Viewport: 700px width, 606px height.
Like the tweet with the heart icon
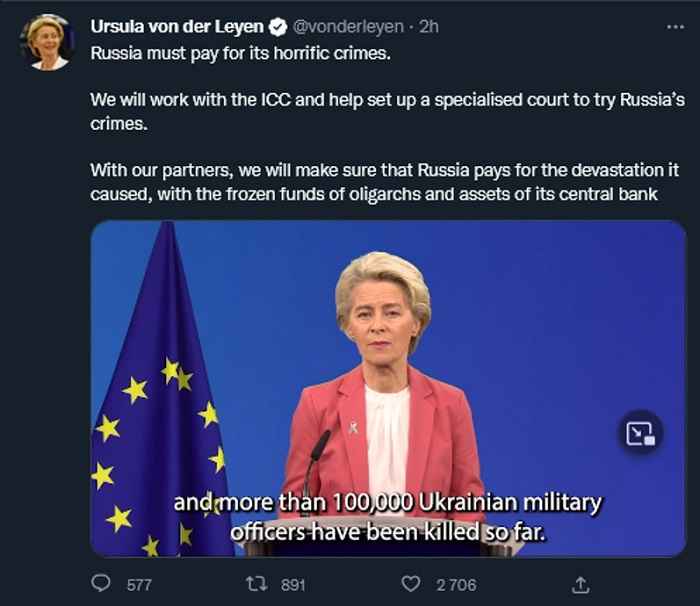(x=411, y=584)
